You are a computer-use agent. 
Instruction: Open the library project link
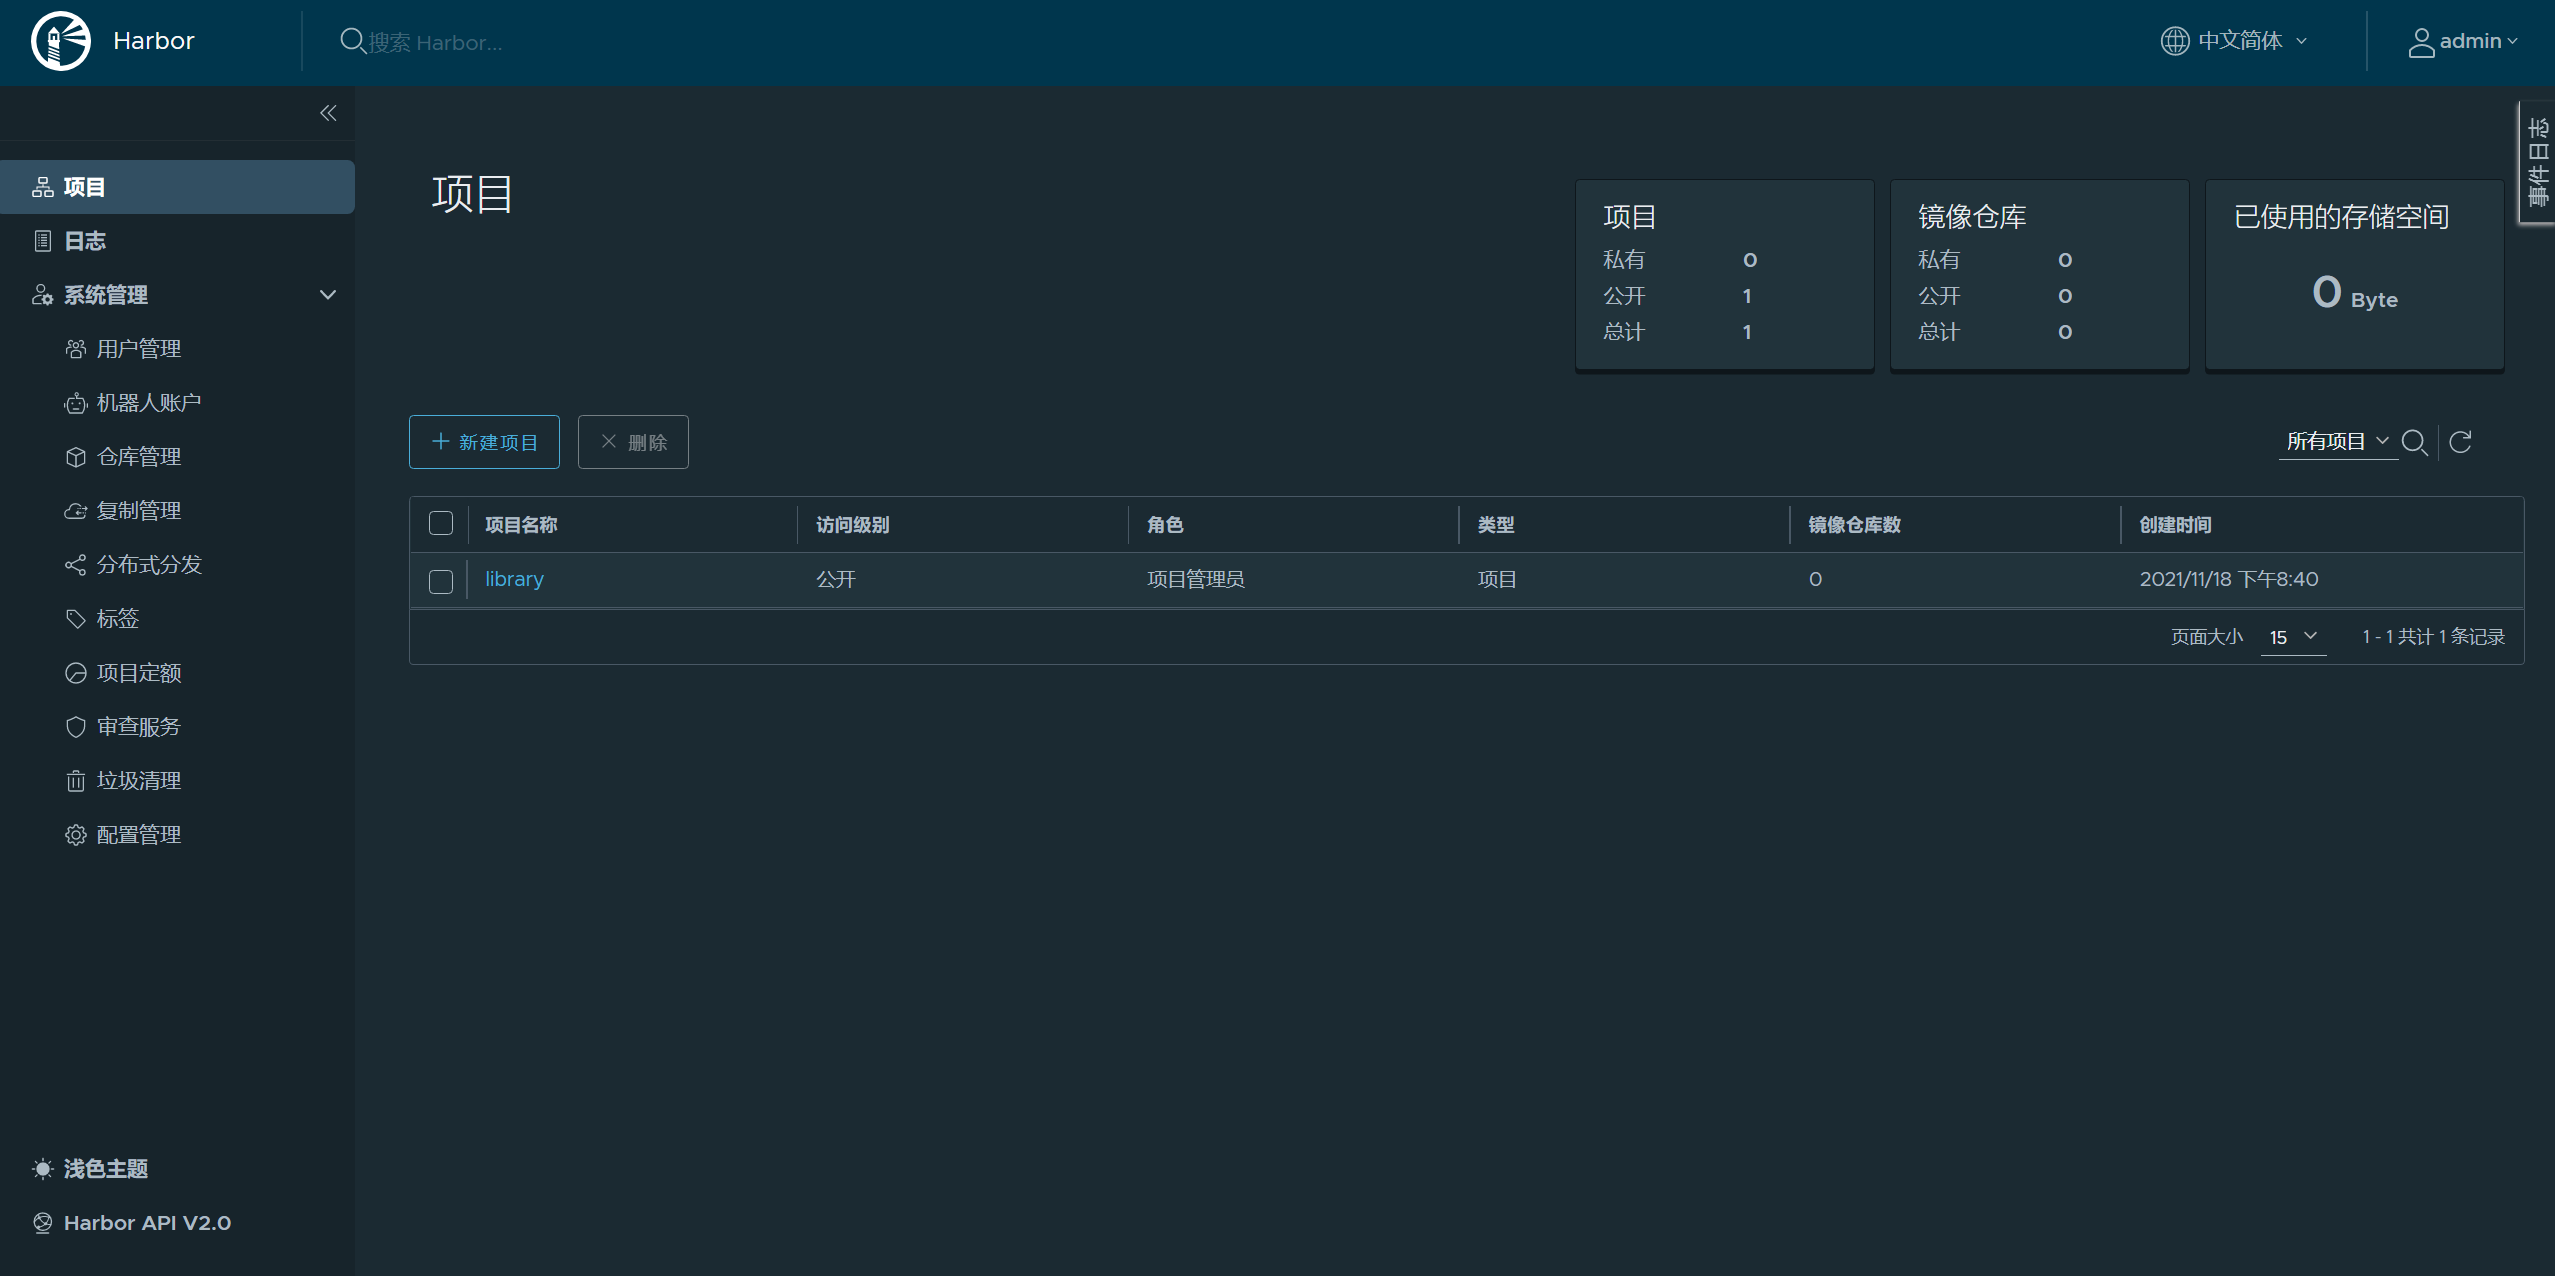[x=514, y=579]
